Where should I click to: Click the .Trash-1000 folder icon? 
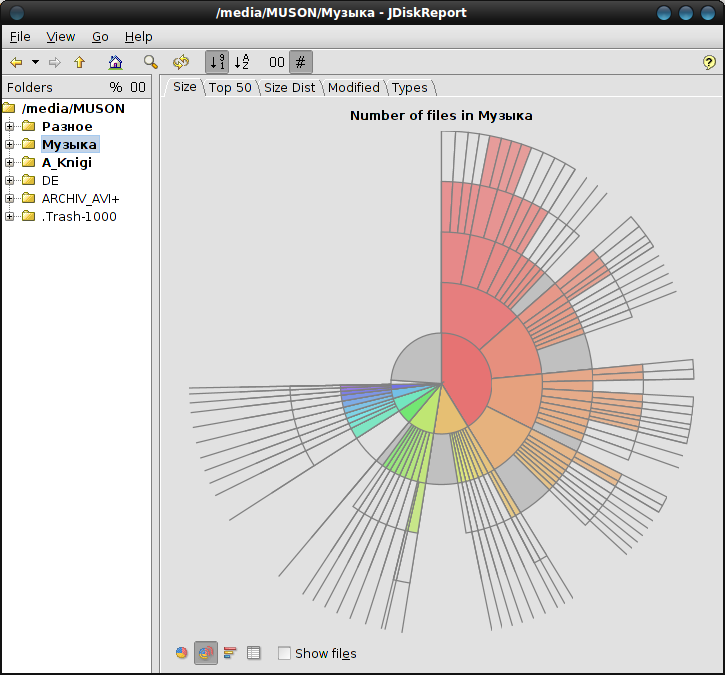pos(28,216)
